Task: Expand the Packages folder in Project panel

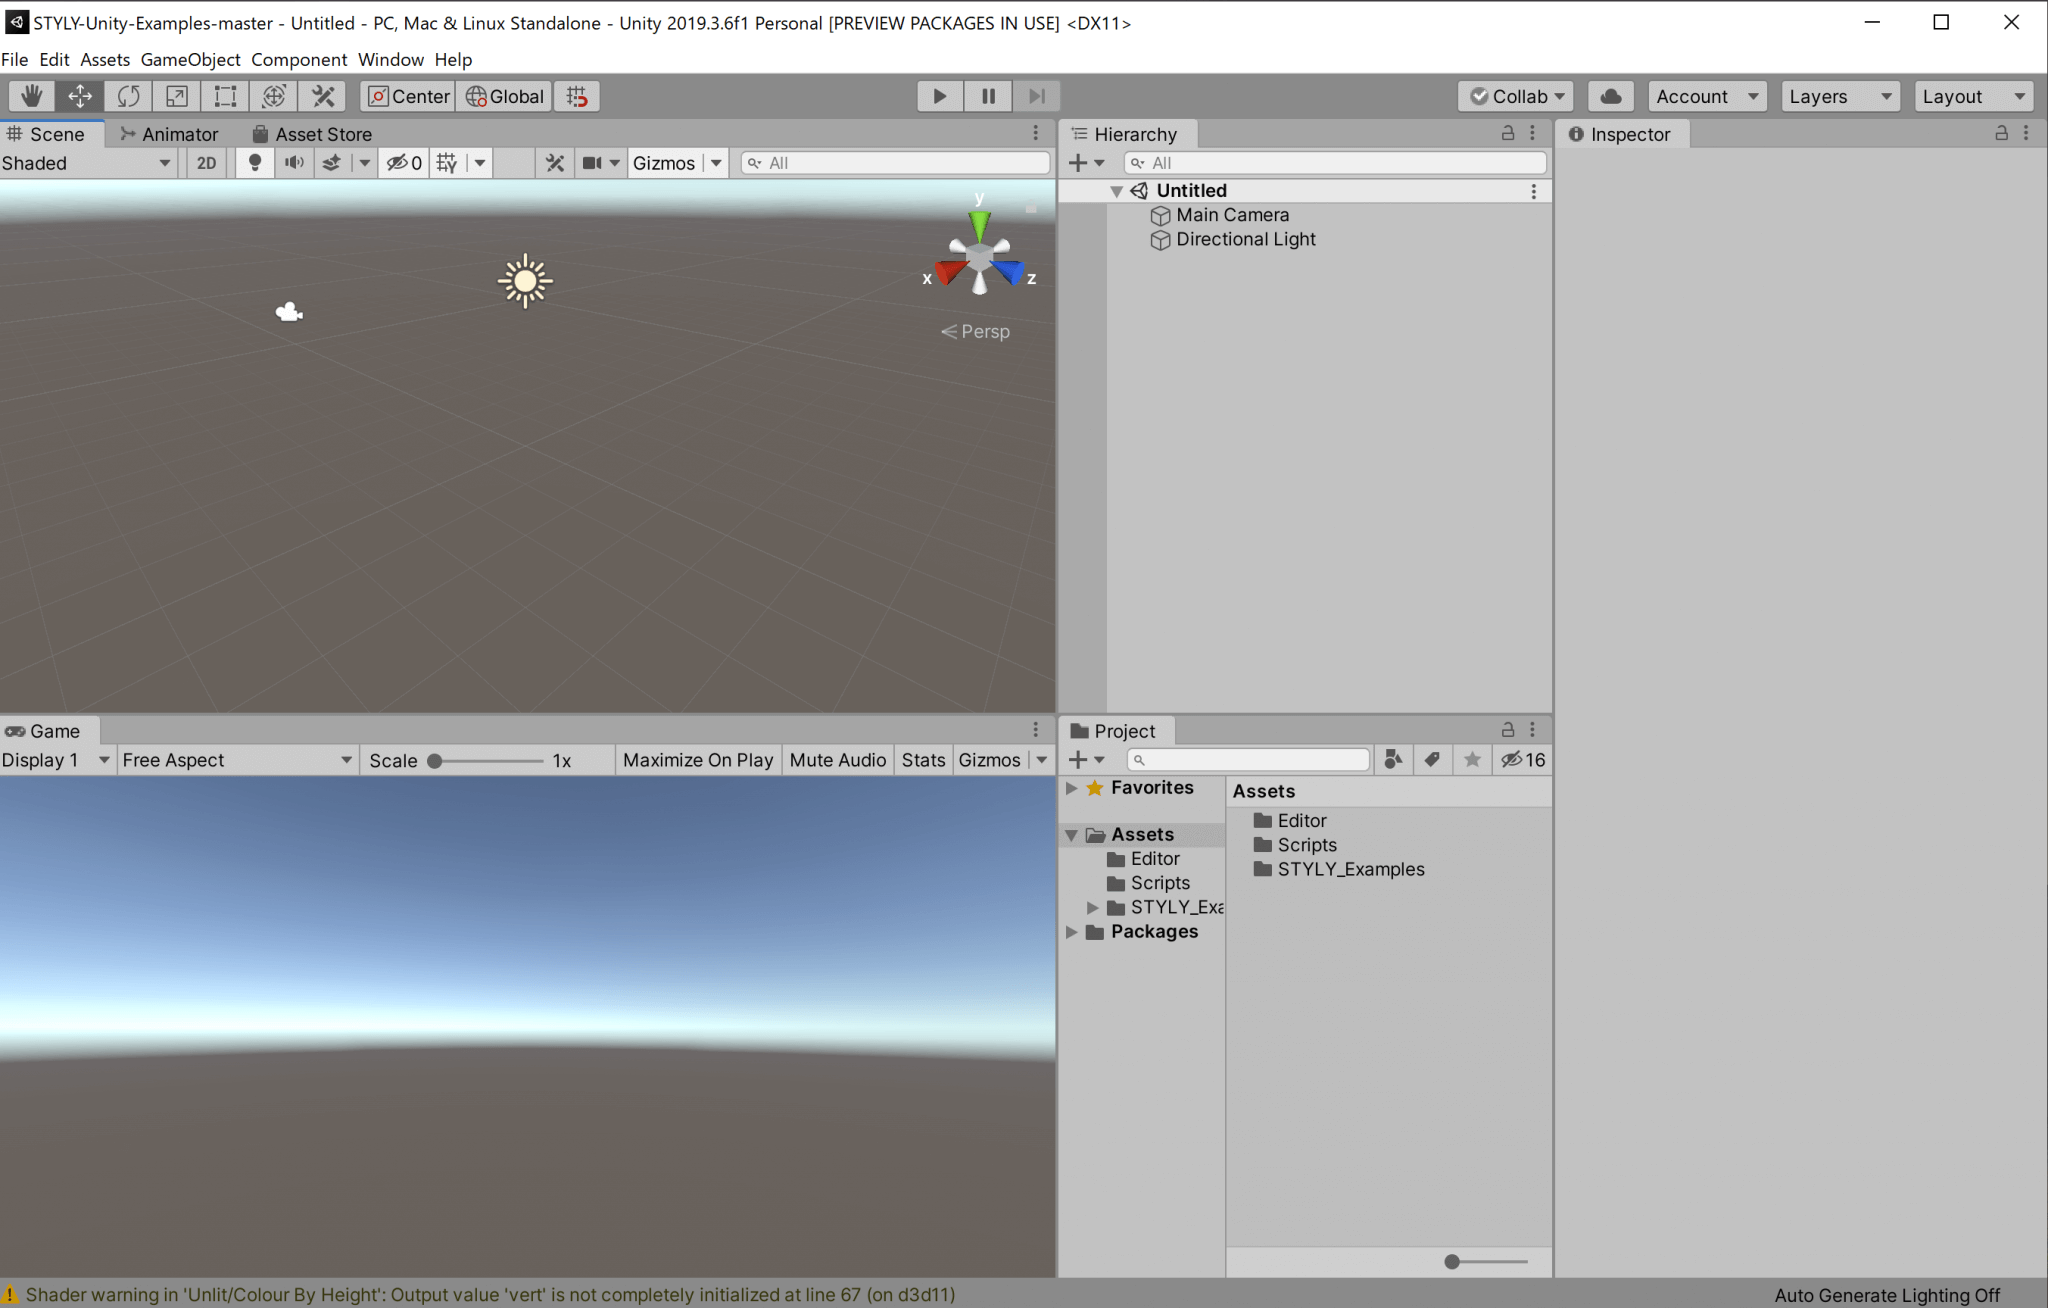Action: 1073,931
